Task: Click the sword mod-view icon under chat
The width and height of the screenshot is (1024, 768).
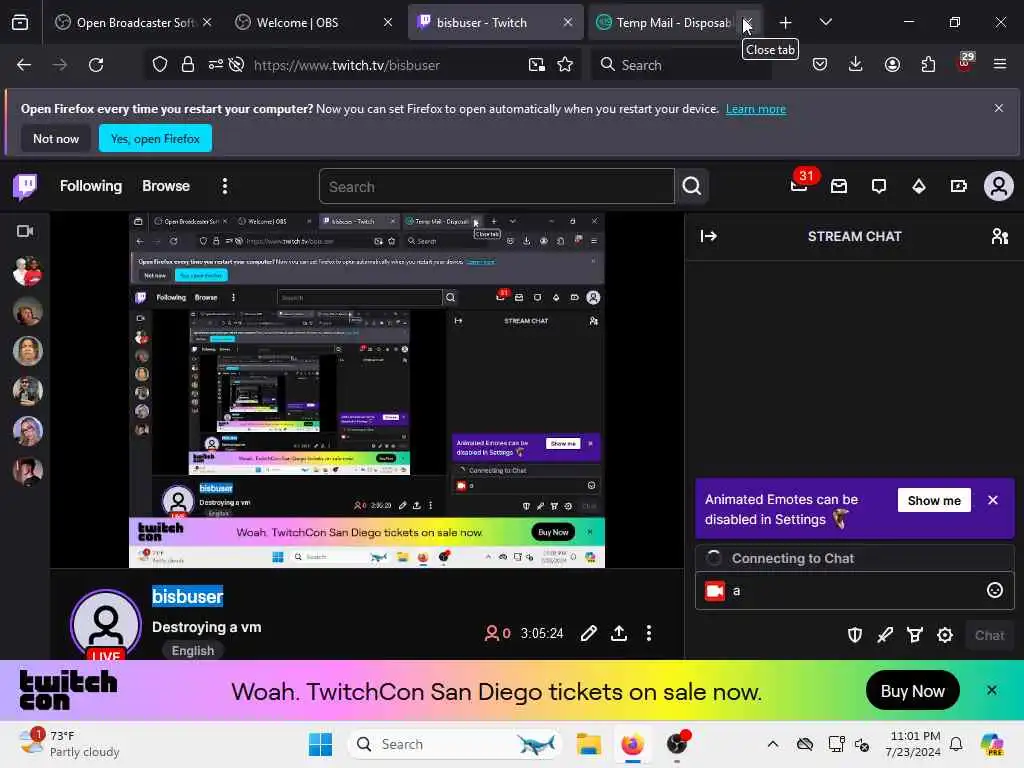Action: (885, 635)
